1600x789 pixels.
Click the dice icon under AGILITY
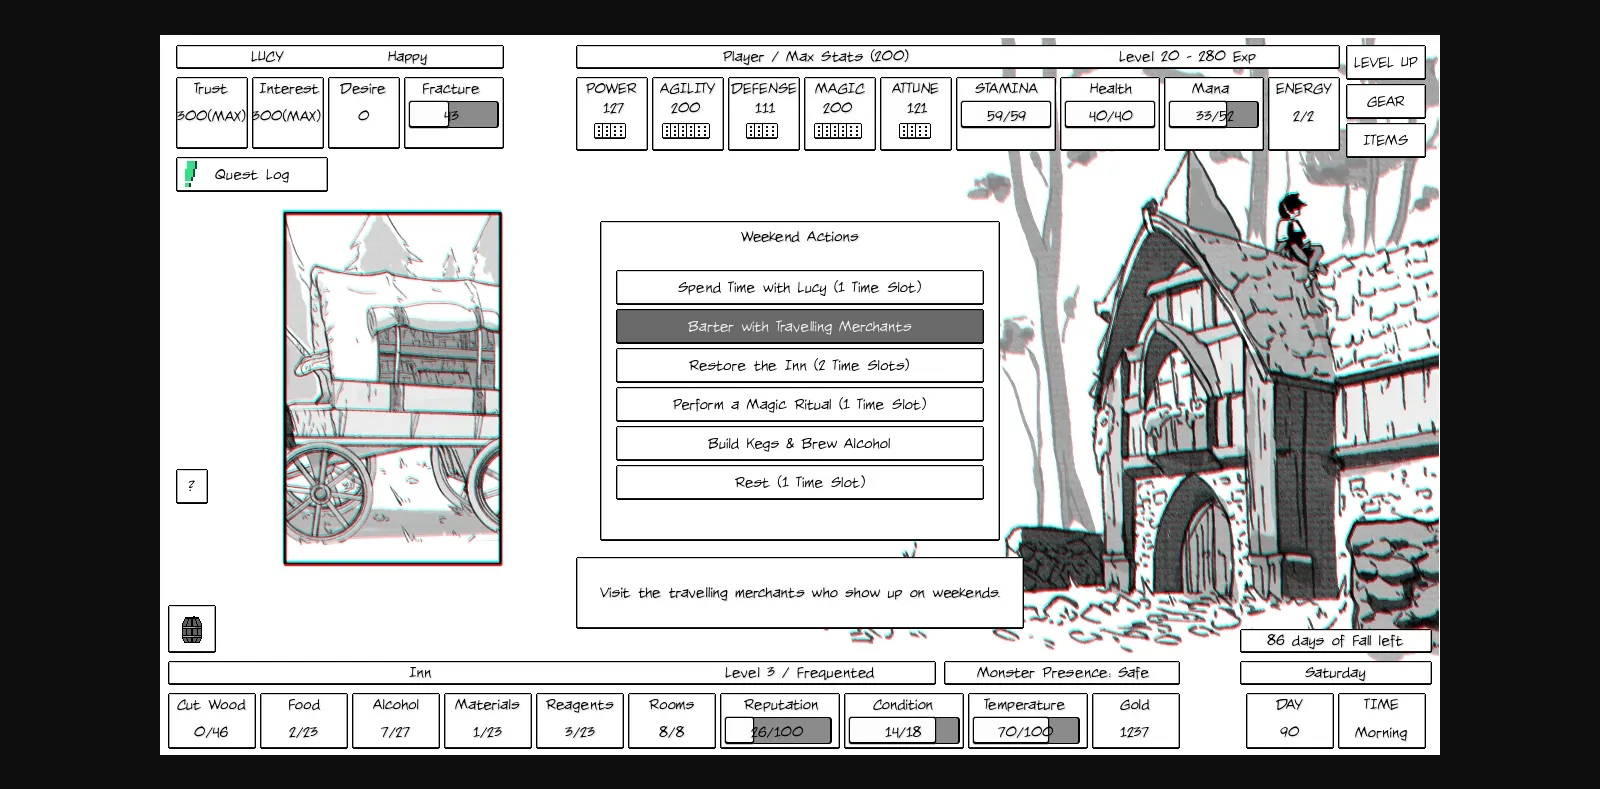coord(686,131)
